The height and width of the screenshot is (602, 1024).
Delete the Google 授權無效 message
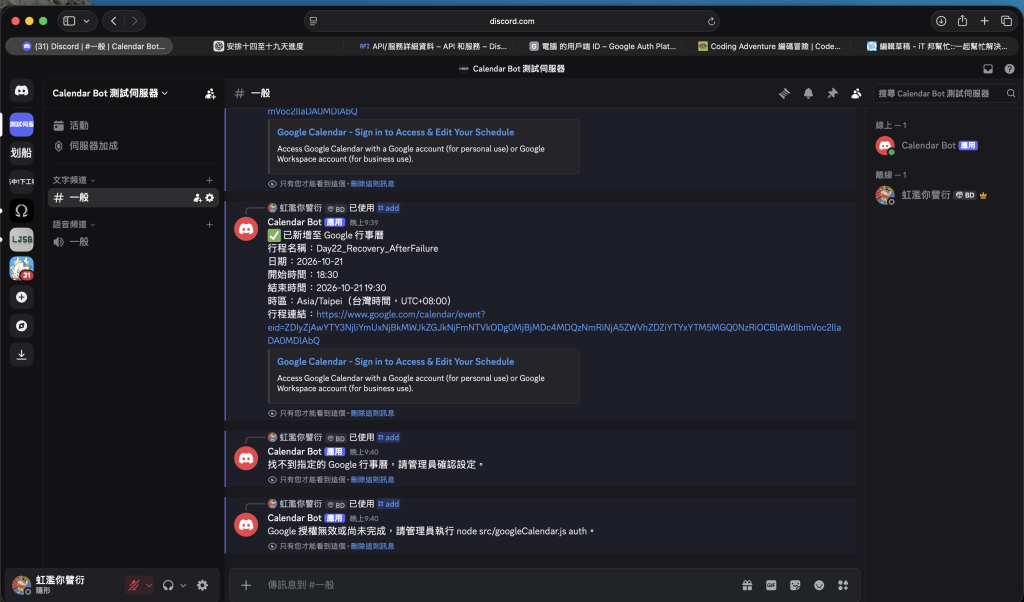click(x=372, y=547)
